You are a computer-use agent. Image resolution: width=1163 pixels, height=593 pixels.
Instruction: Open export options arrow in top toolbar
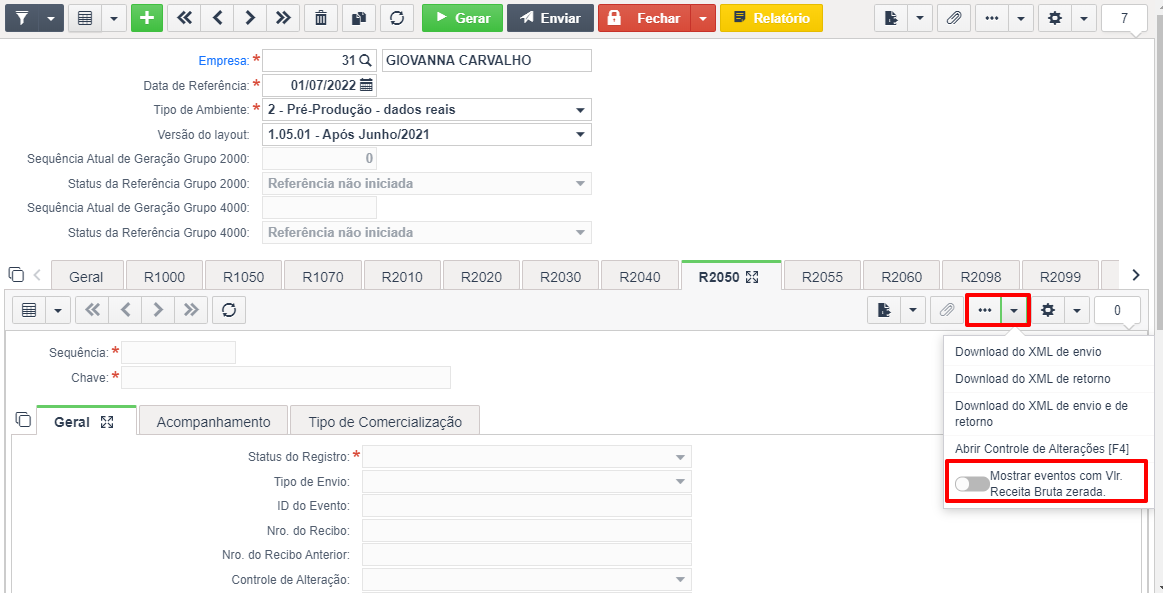click(x=920, y=19)
